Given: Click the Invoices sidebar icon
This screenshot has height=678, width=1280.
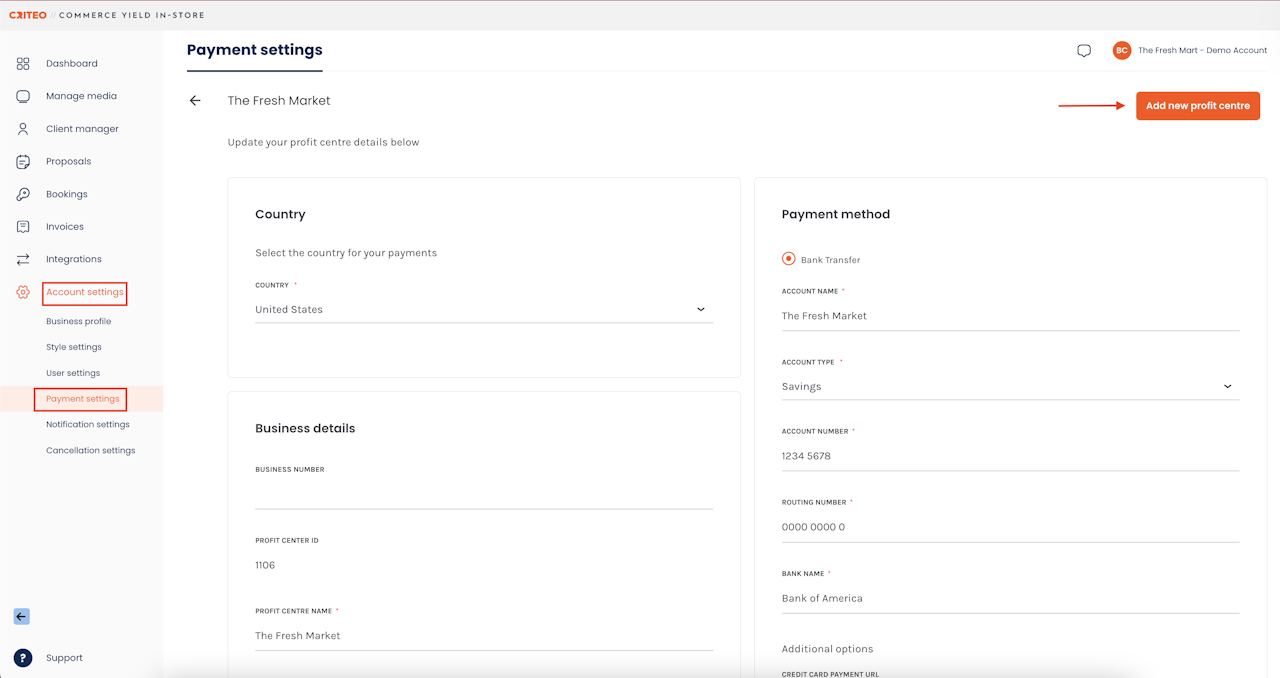Looking at the screenshot, I should [x=23, y=227].
